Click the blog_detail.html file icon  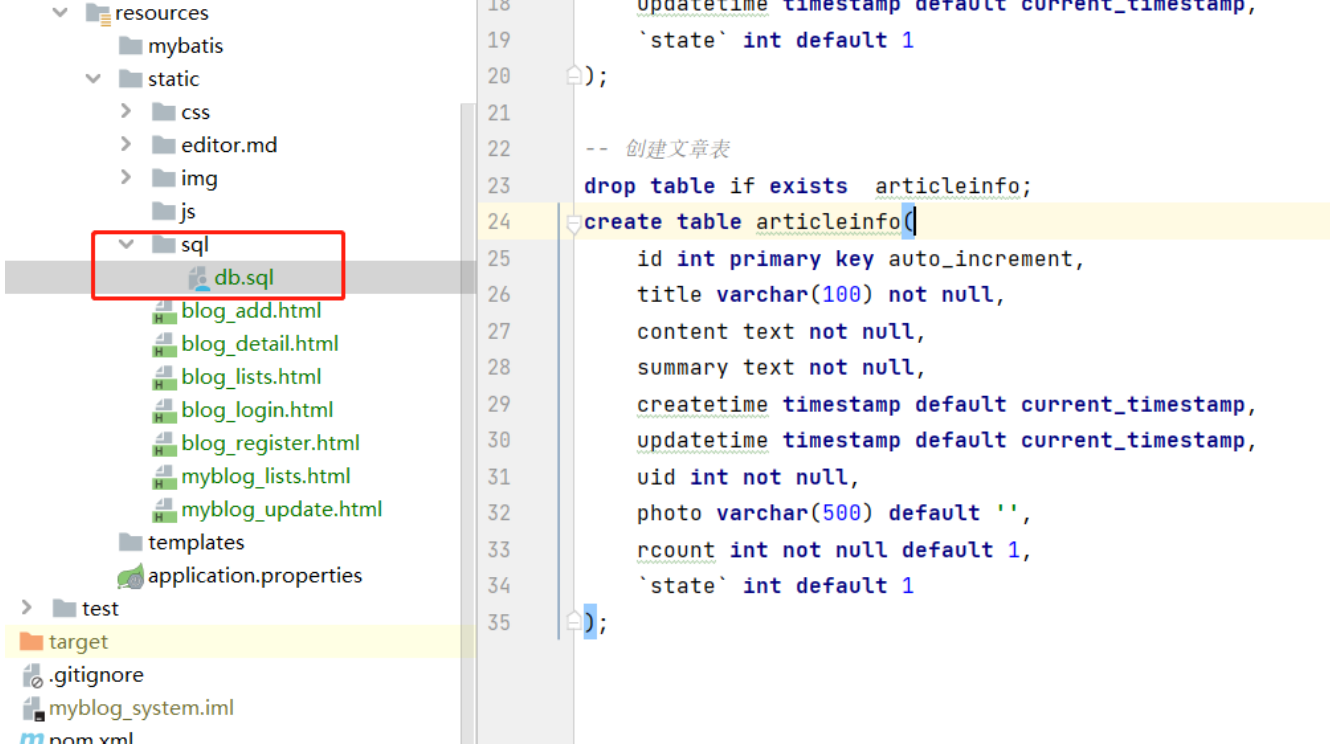tap(164, 344)
